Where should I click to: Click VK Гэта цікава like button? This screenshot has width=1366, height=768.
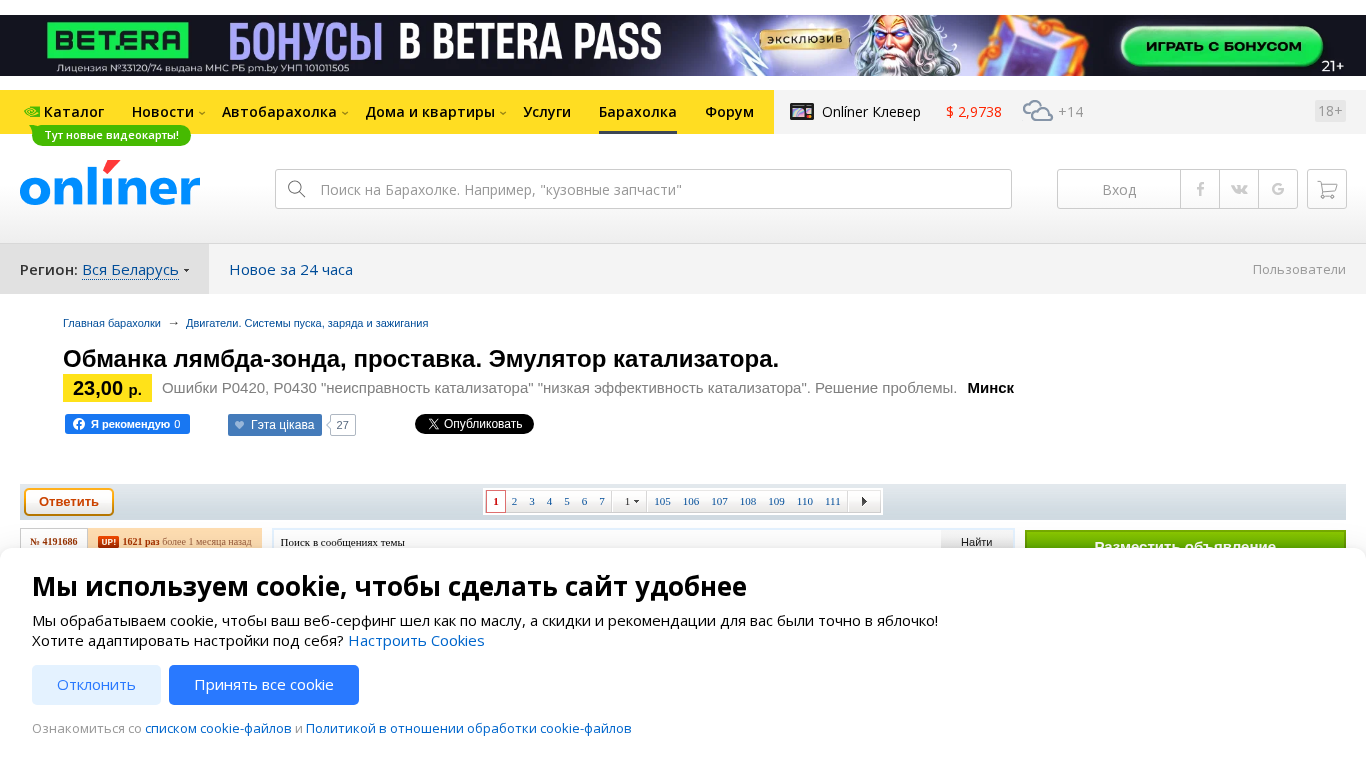click(275, 425)
